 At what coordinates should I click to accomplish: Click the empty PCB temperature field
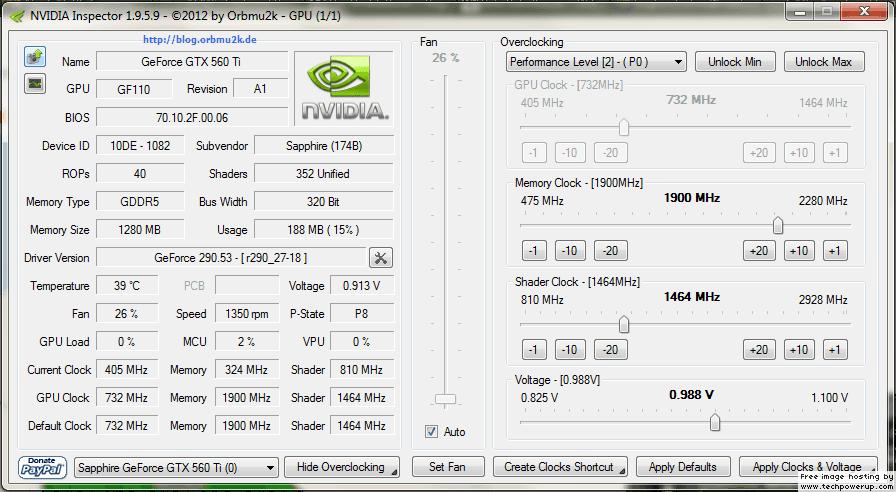click(x=247, y=286)
